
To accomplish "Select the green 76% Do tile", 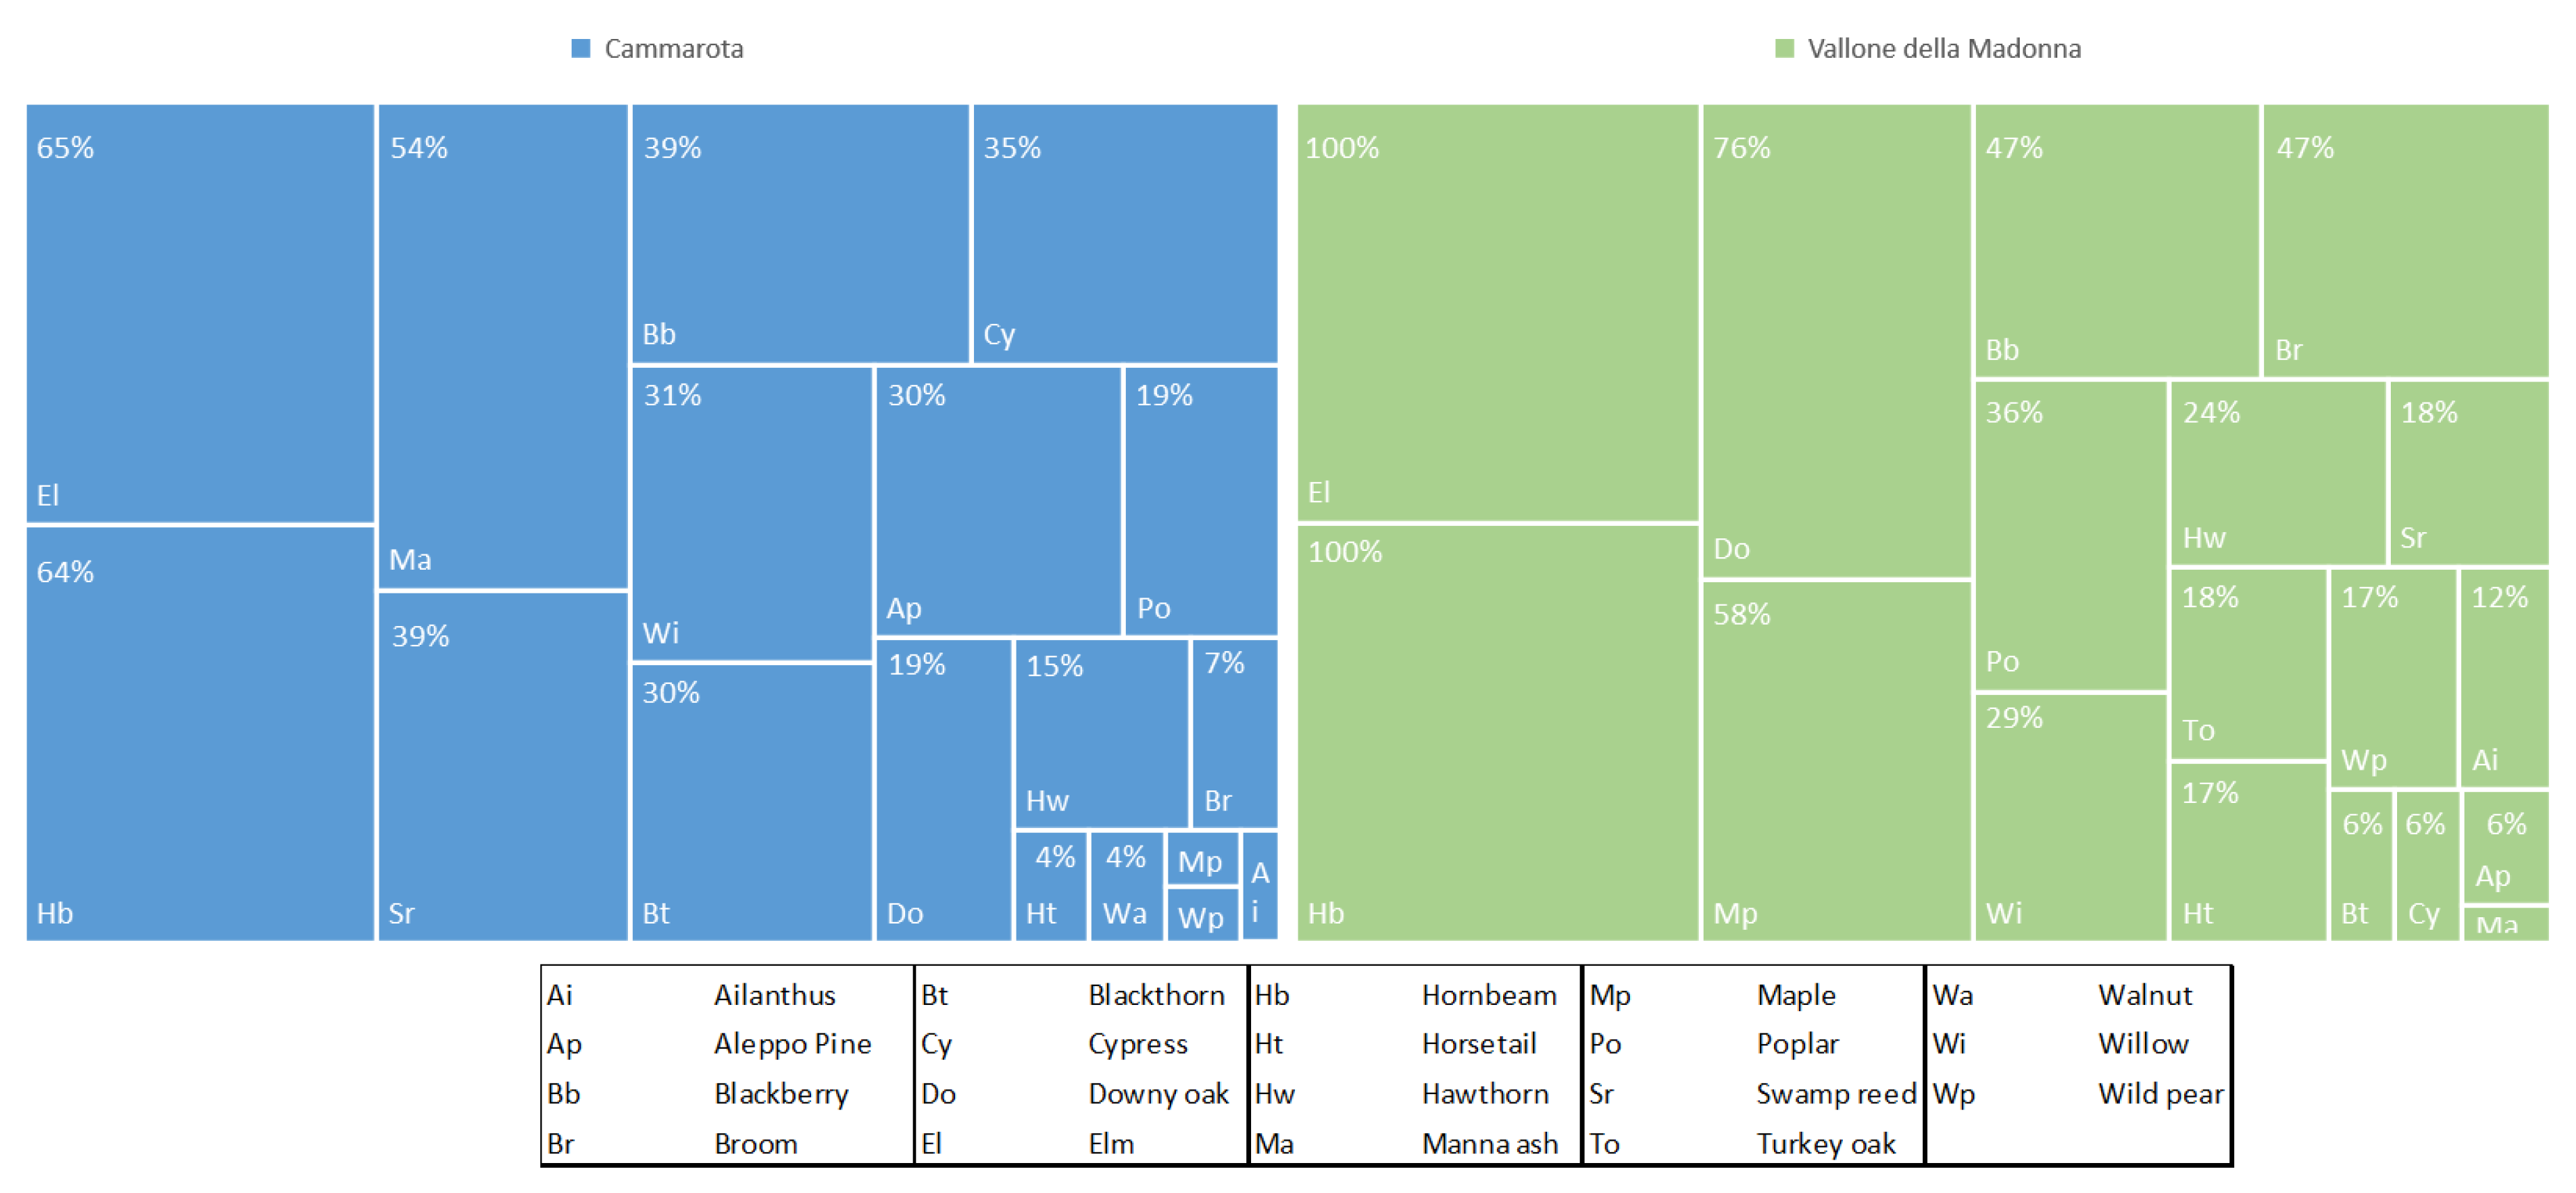I will [1836, 340].
